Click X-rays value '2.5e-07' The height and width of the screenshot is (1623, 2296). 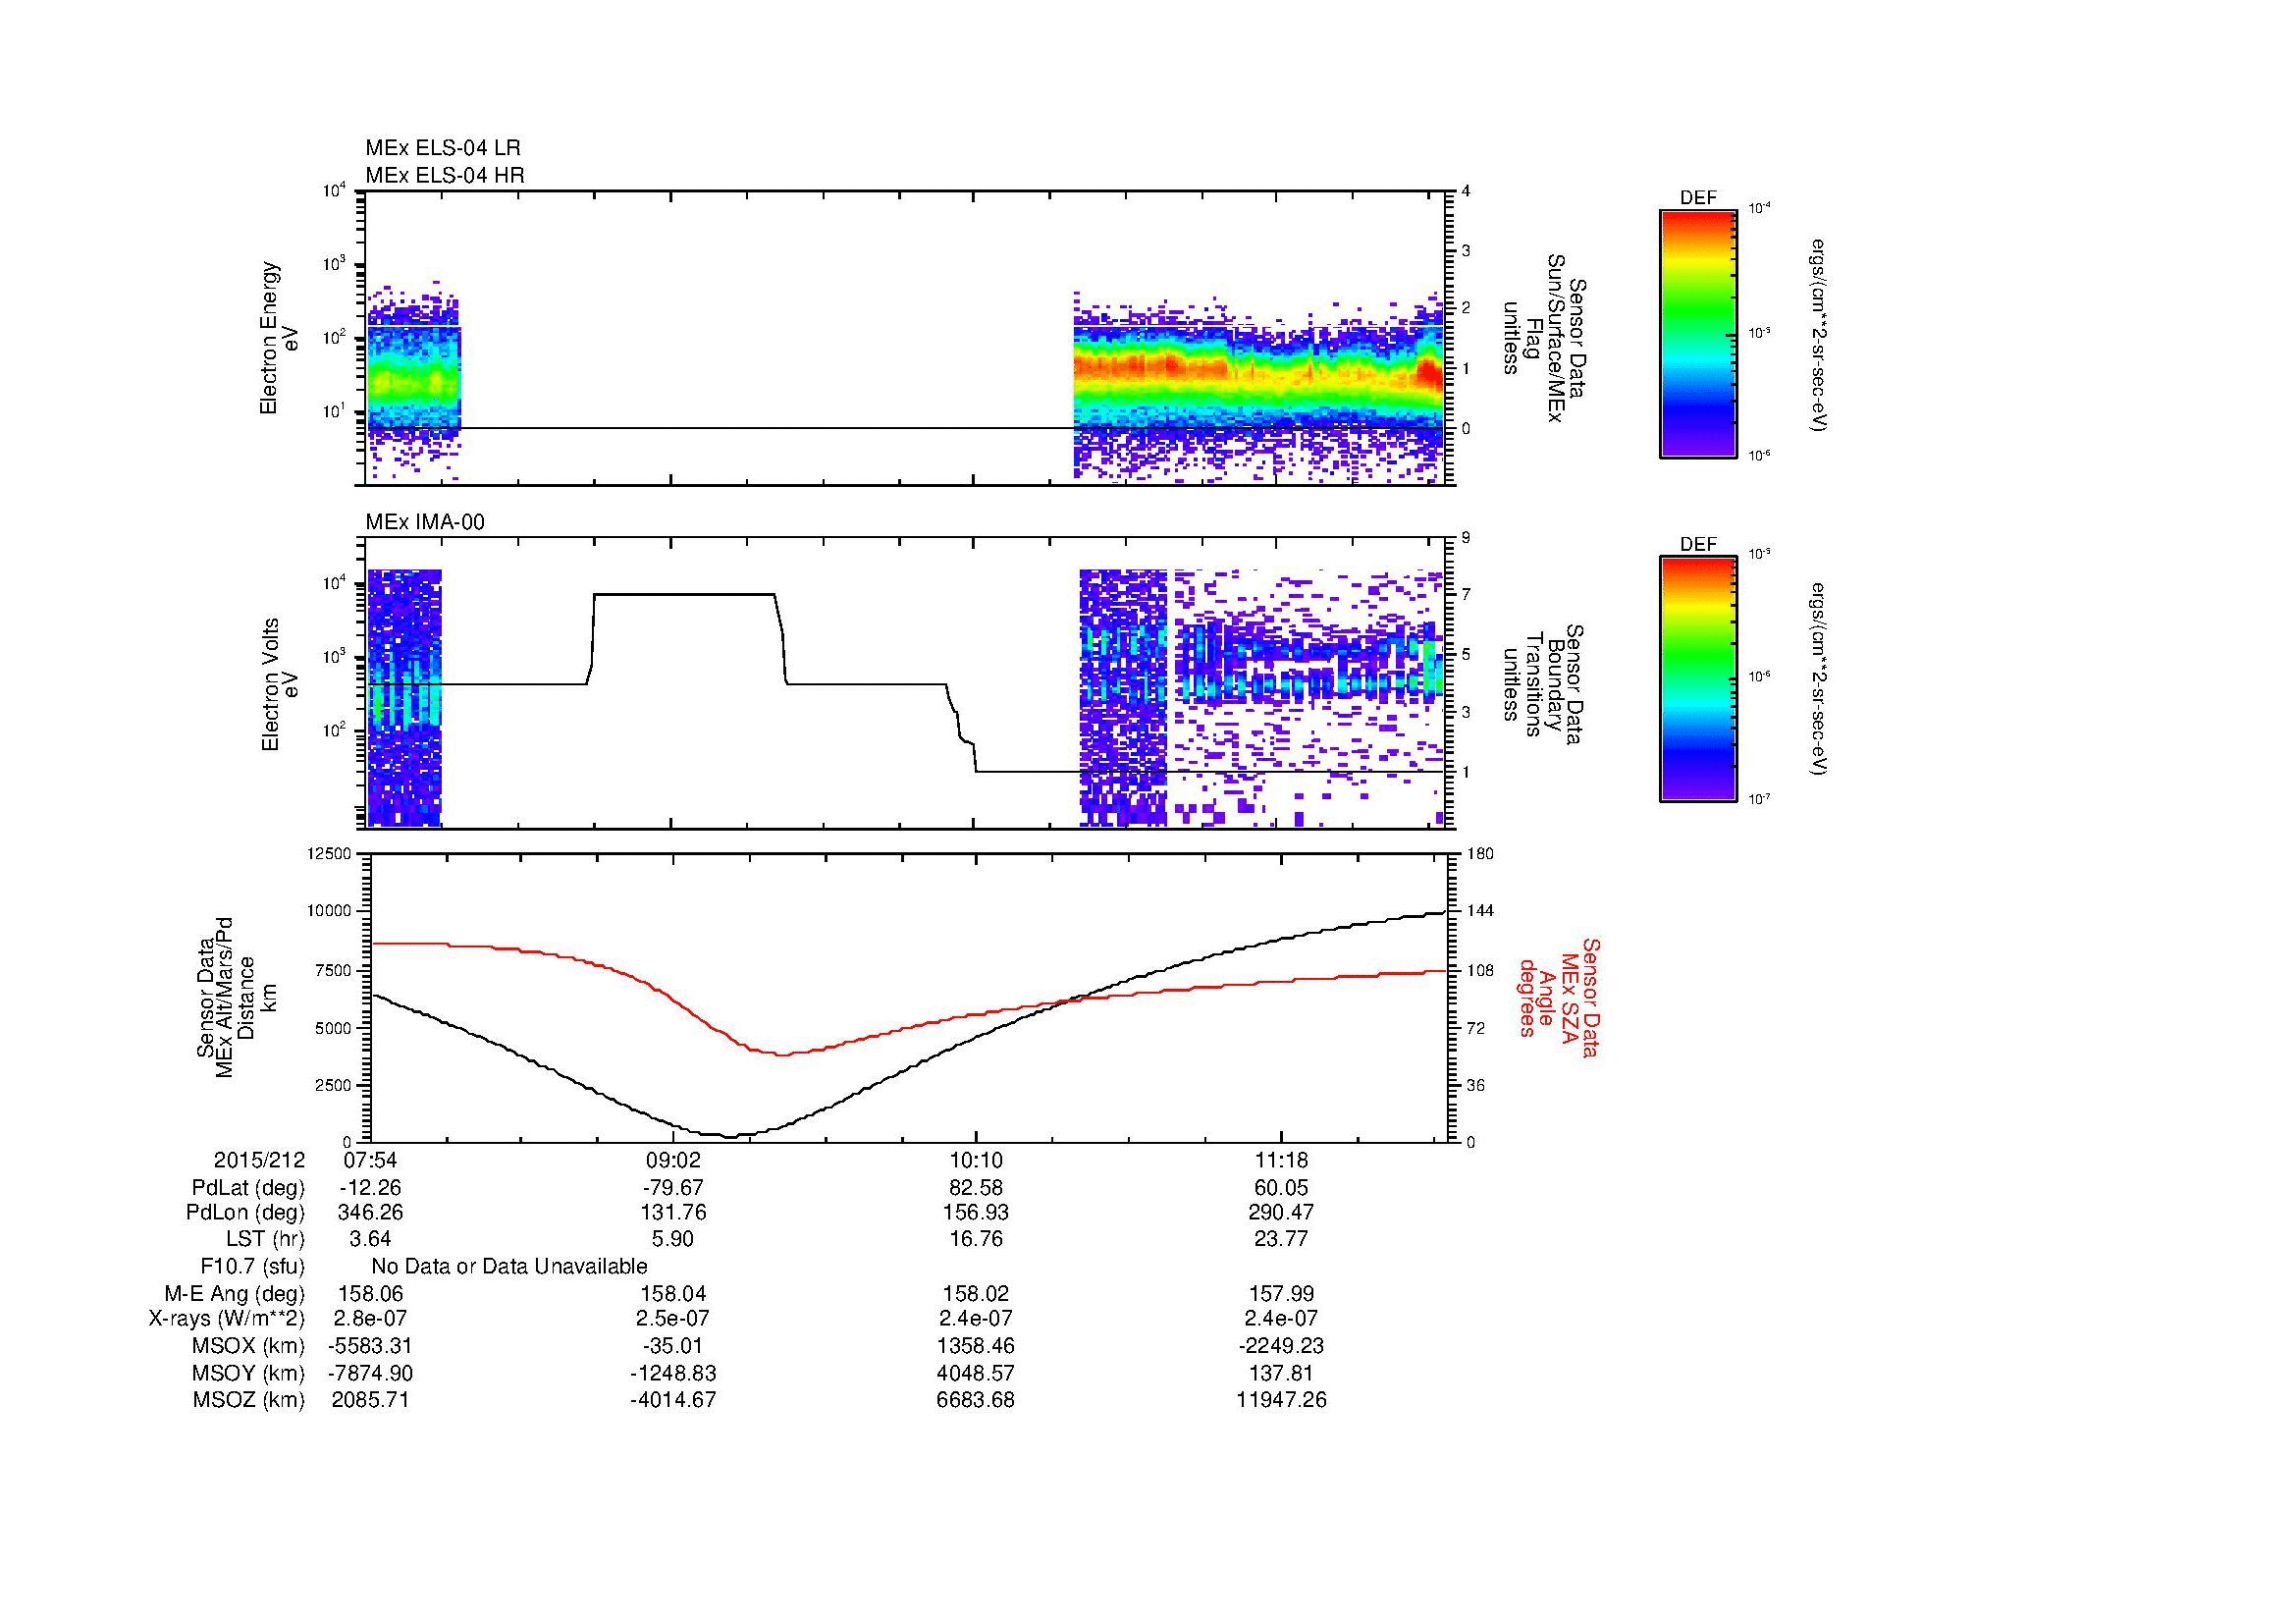pyautogui.click(x=674, y=1319)
